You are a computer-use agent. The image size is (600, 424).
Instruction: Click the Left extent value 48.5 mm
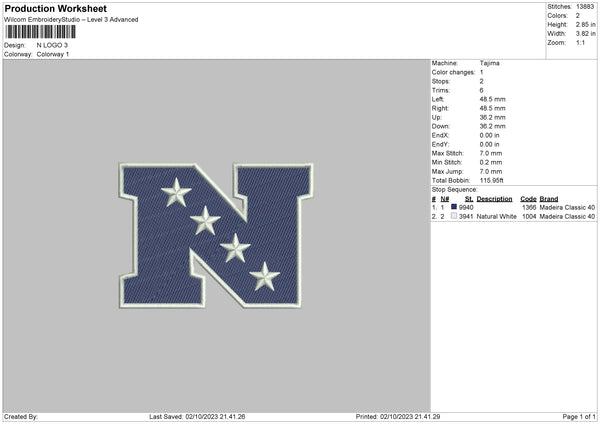492,99
